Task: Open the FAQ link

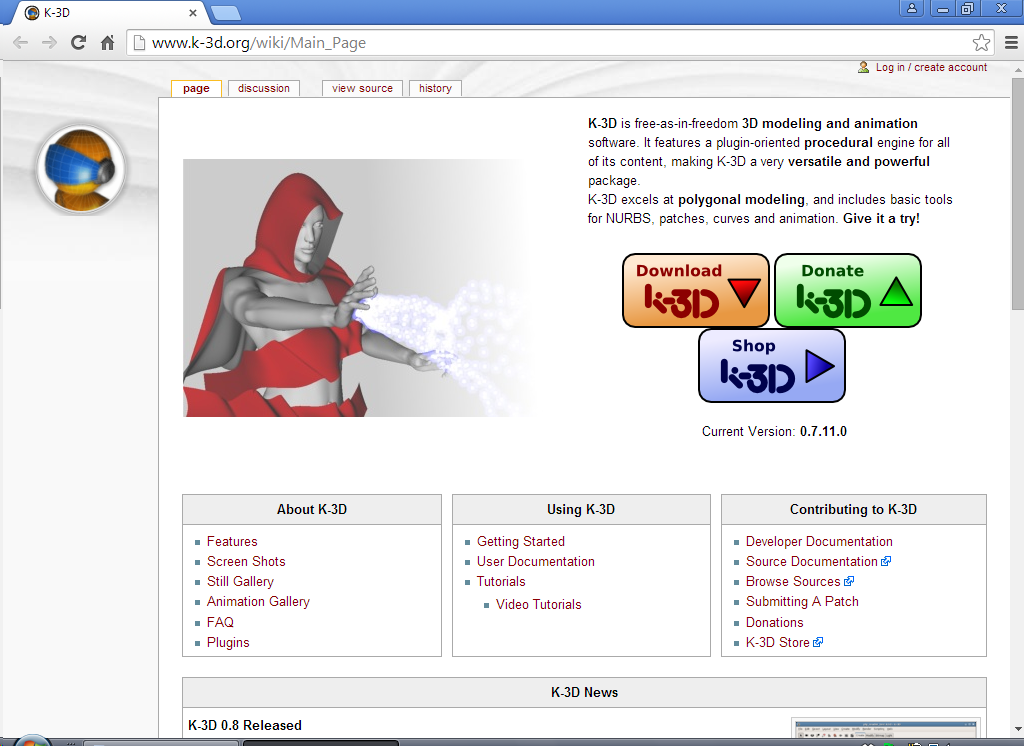Action: pos(220,623)
